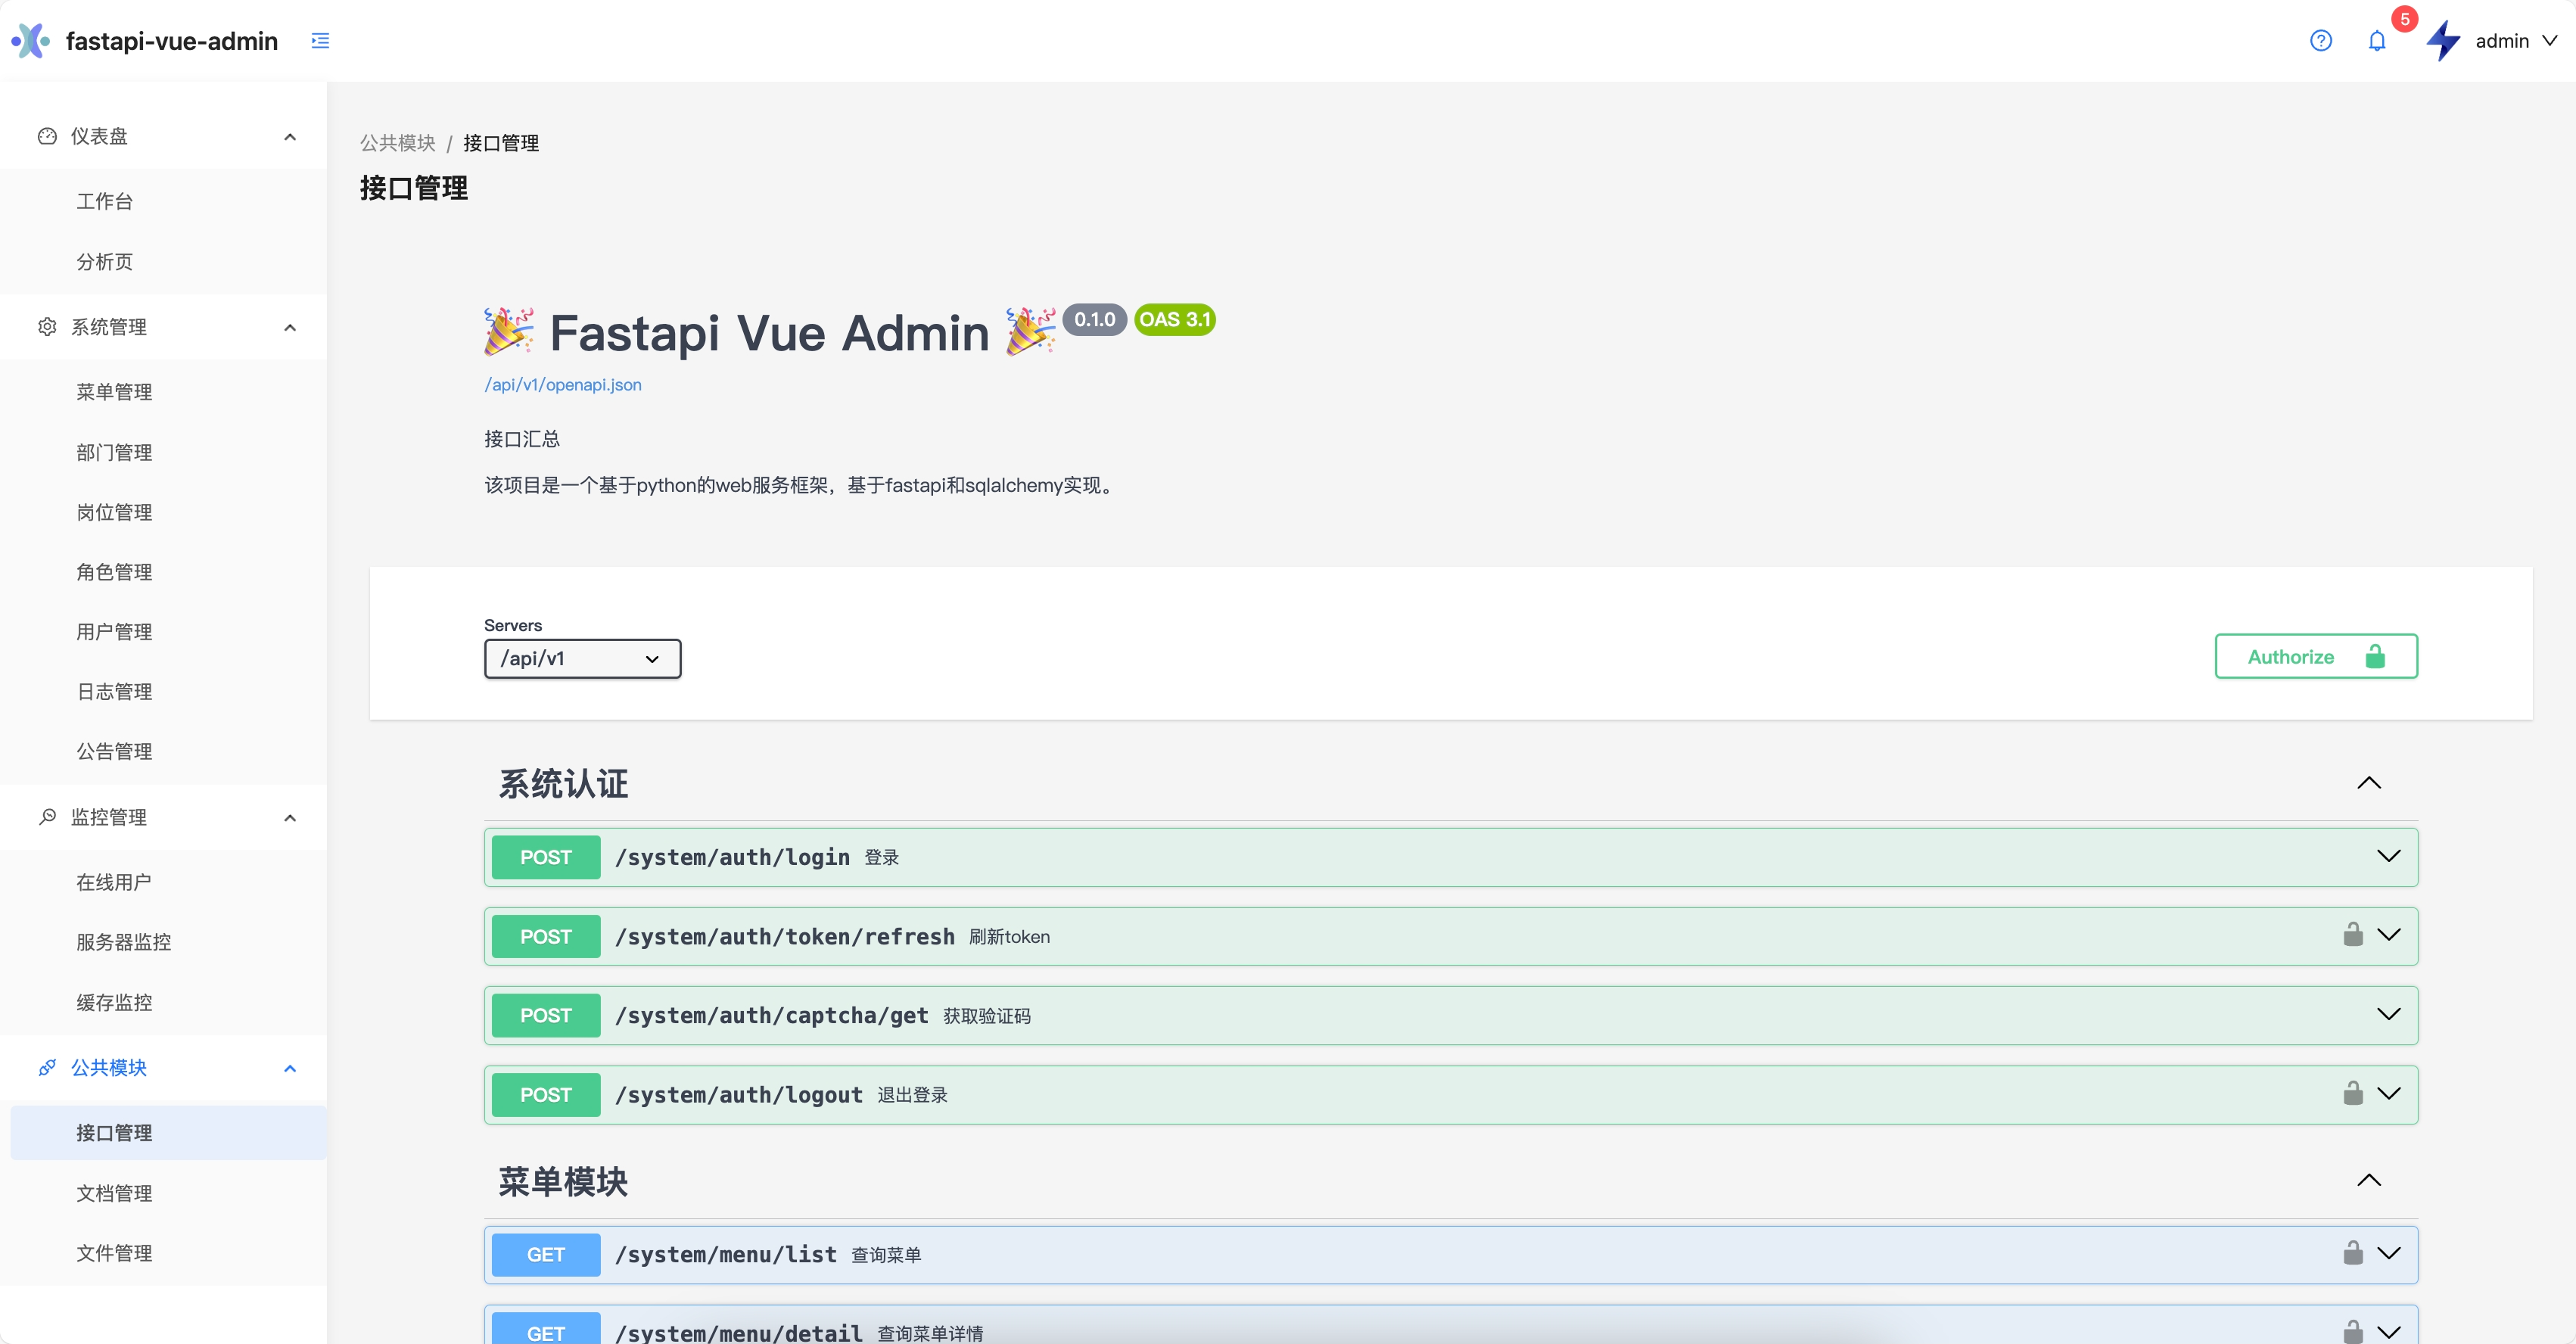Collapse the 仪表盘 sidebar group
Viewport: 2576px width, 1344px height.
pyautogui.click(x=290, y=136)
